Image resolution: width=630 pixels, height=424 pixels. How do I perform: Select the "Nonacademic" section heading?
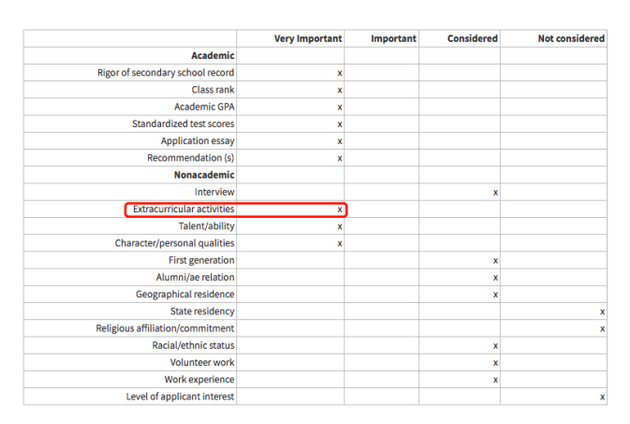[204, 175]
